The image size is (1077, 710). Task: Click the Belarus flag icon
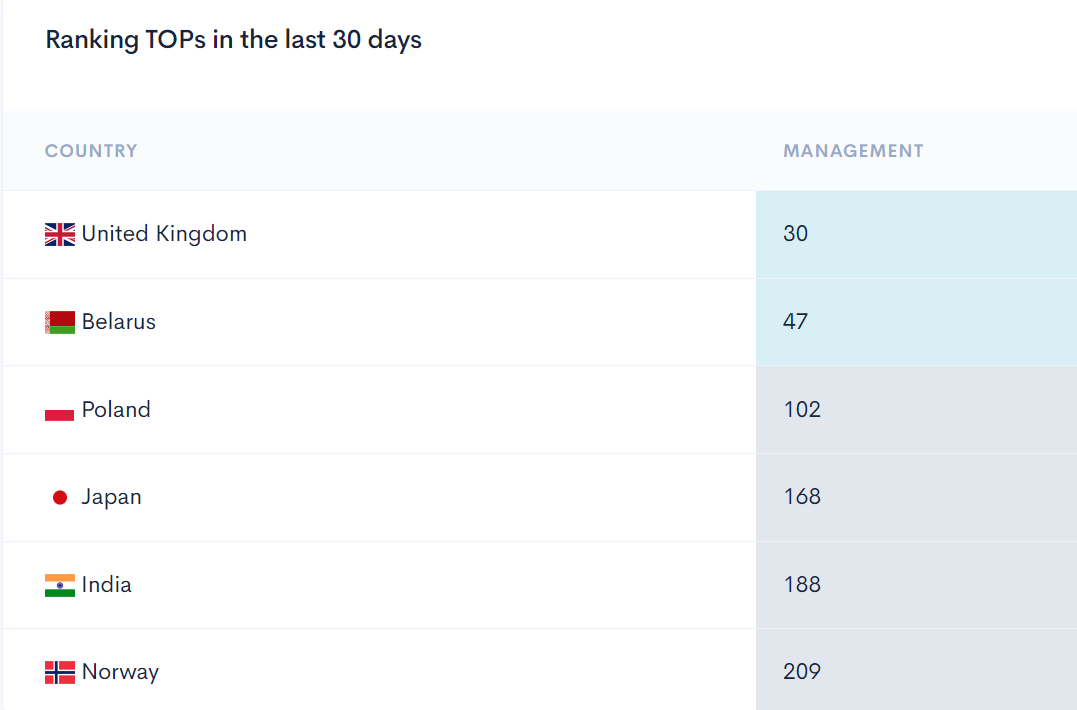tap(60, 322)
